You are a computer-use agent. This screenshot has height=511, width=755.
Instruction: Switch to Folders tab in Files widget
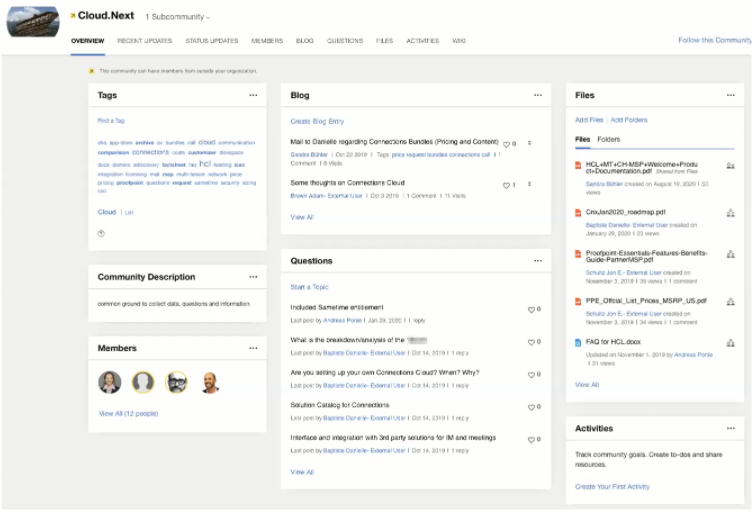coord(609,140)
